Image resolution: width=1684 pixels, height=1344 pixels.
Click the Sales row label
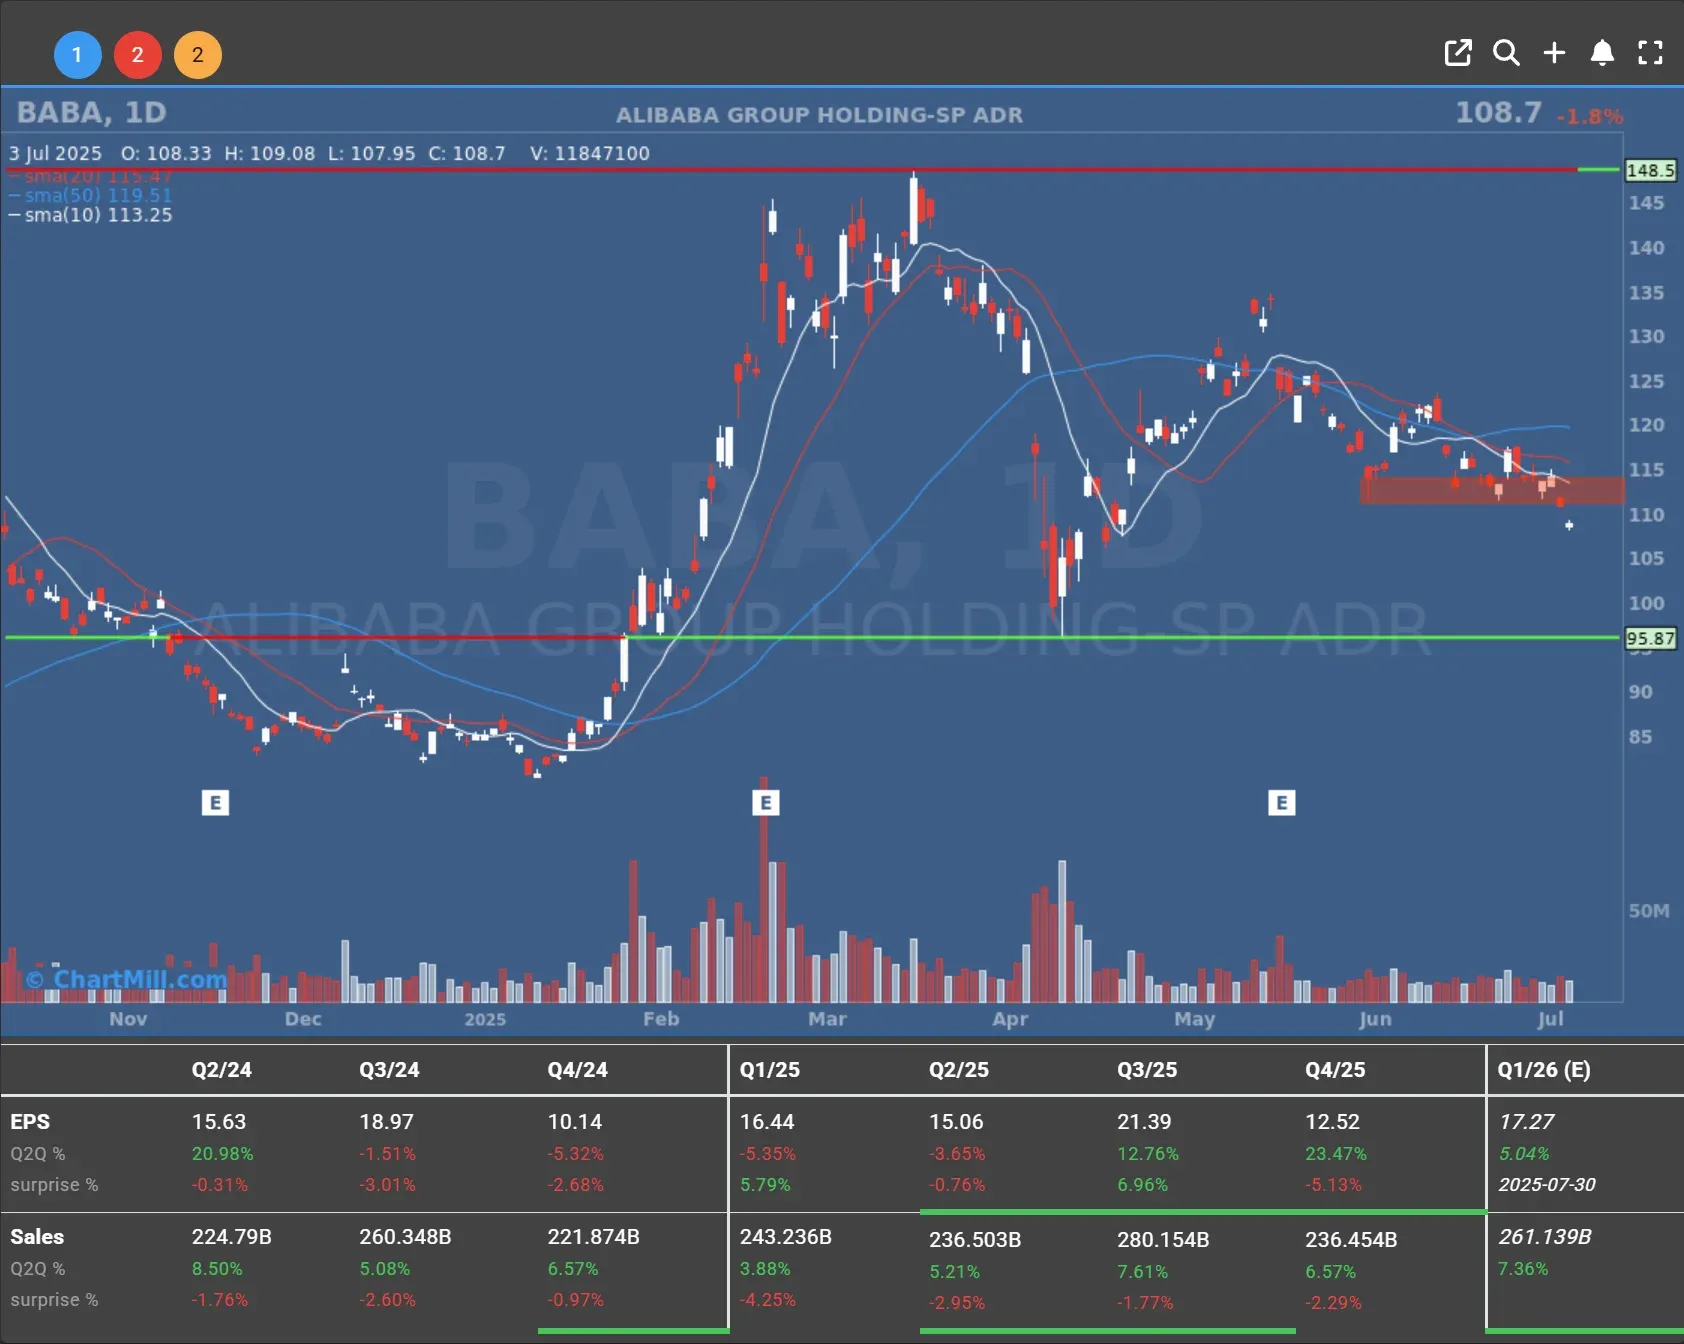37,1237
